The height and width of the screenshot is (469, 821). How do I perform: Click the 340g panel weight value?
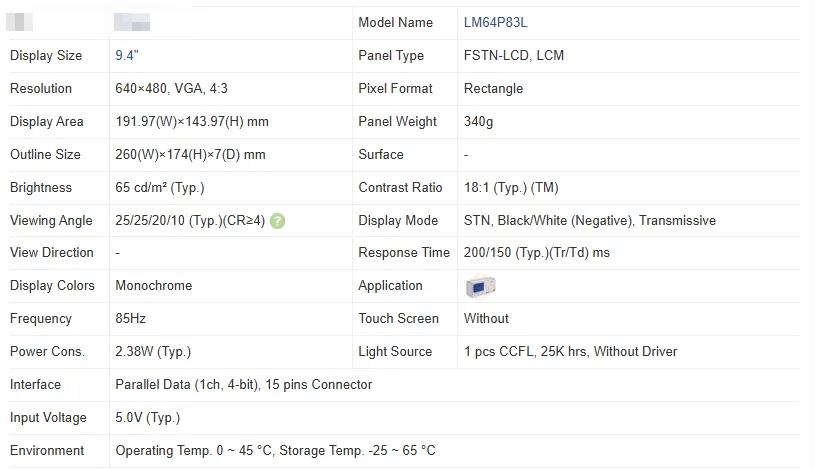coord(478,122)
